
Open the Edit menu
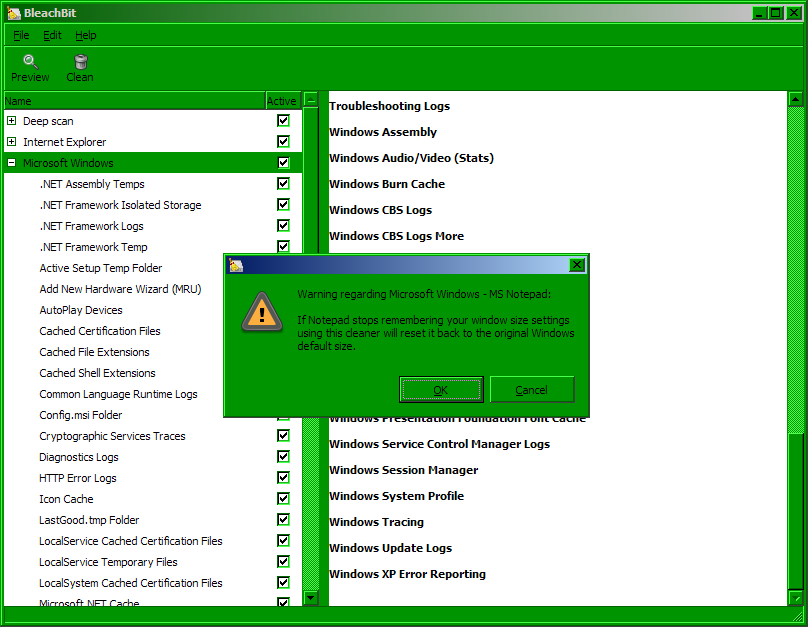point(52,35)
